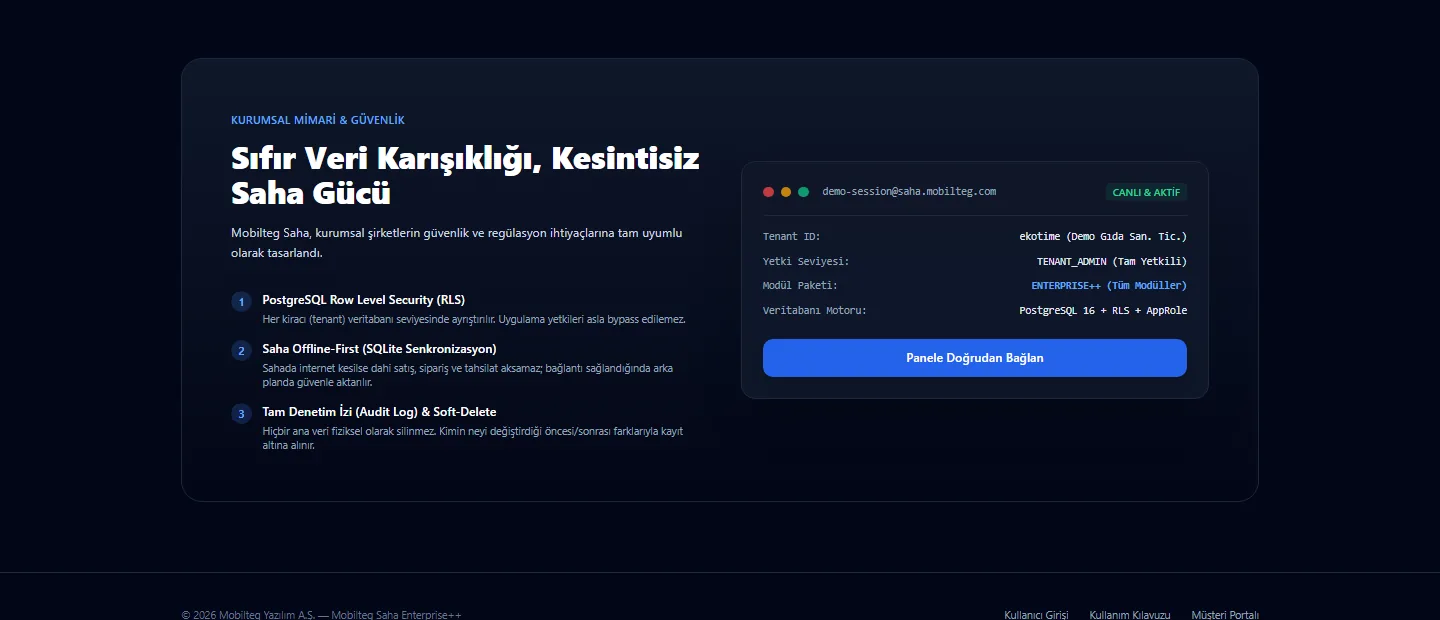Click Saha Offline-First (SQLite Senkronizasyon) title
Screen dimensions: 1440x620
pos(379,349)
